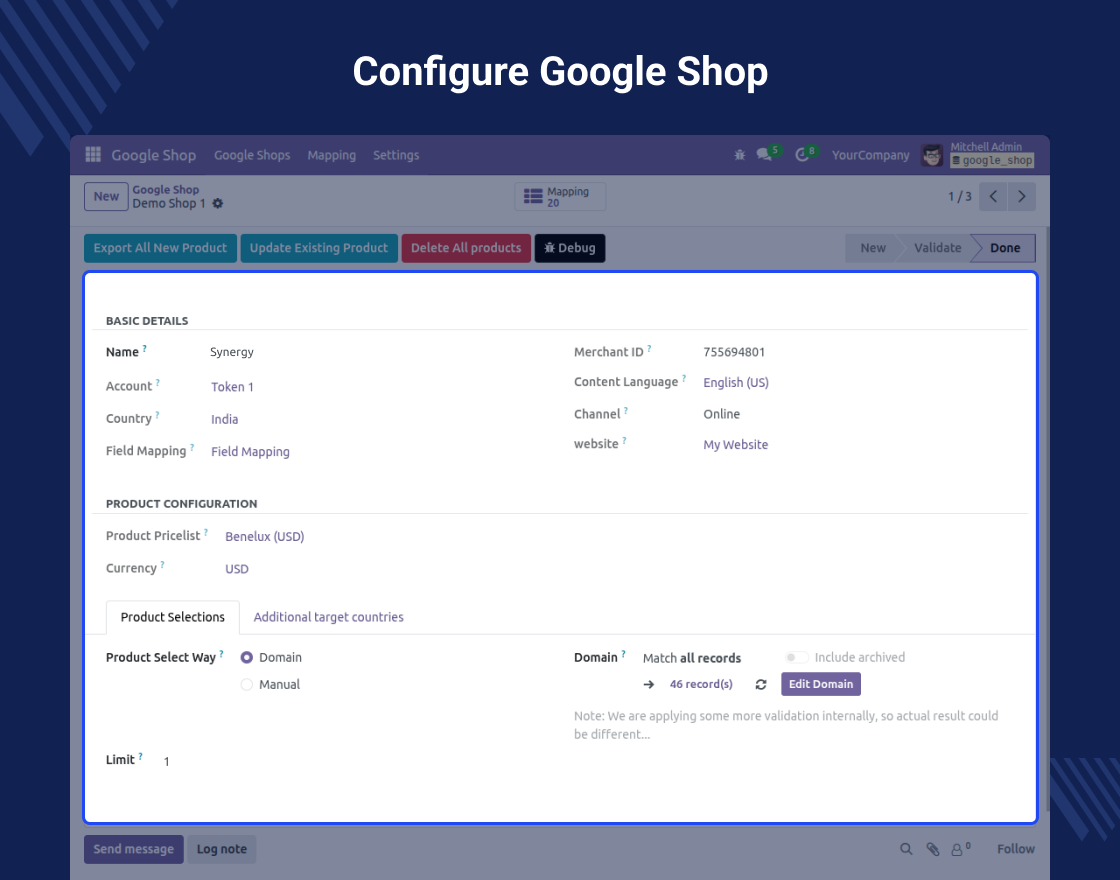Click the New record button
1120x880 pixels.
106,196
